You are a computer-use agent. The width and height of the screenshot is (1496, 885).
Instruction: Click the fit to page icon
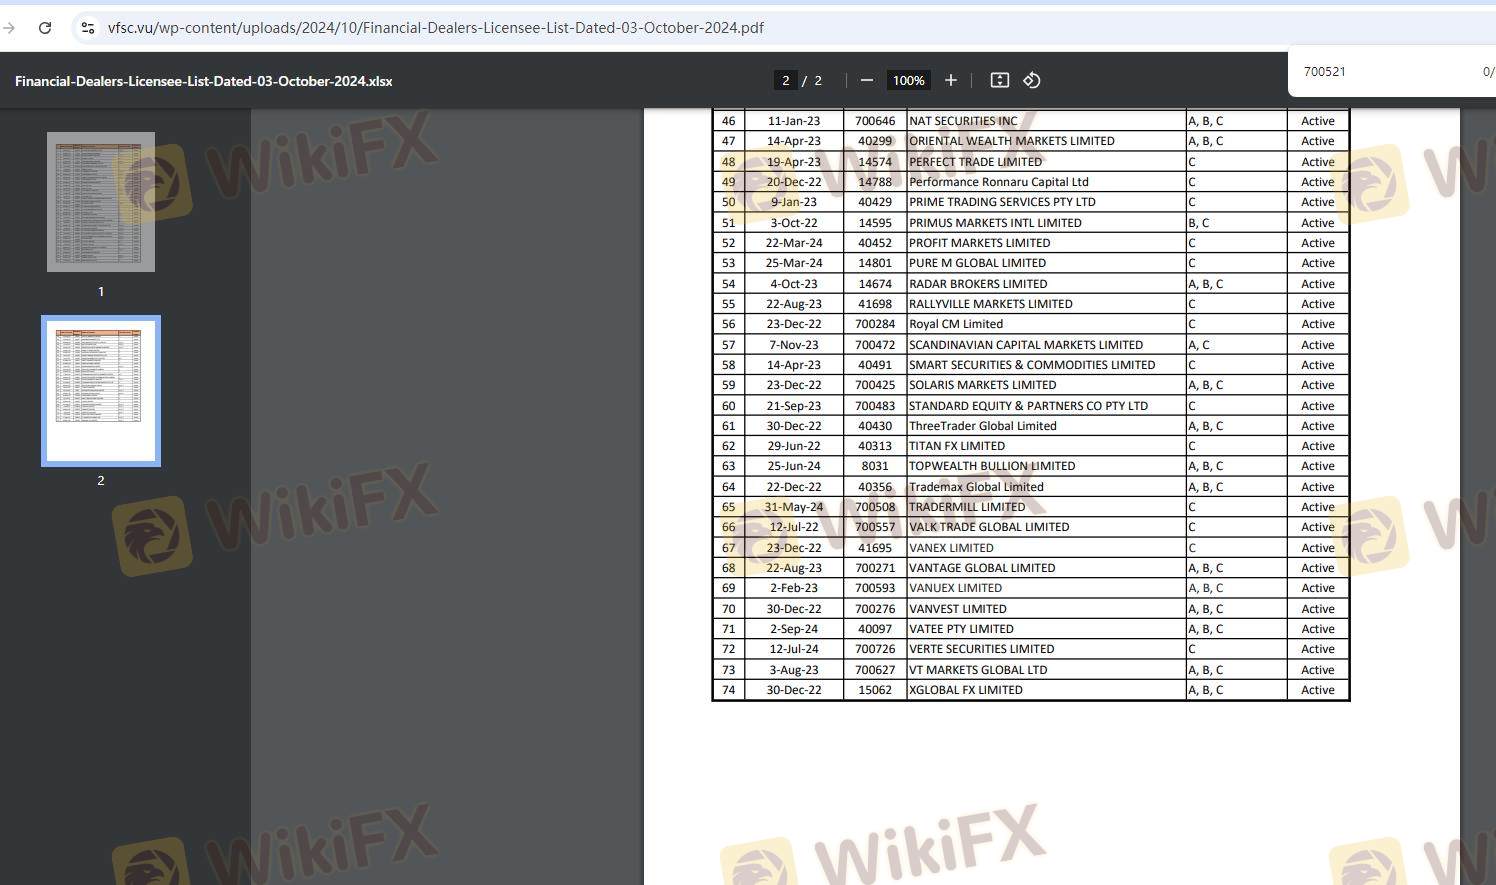pos(999,80)
